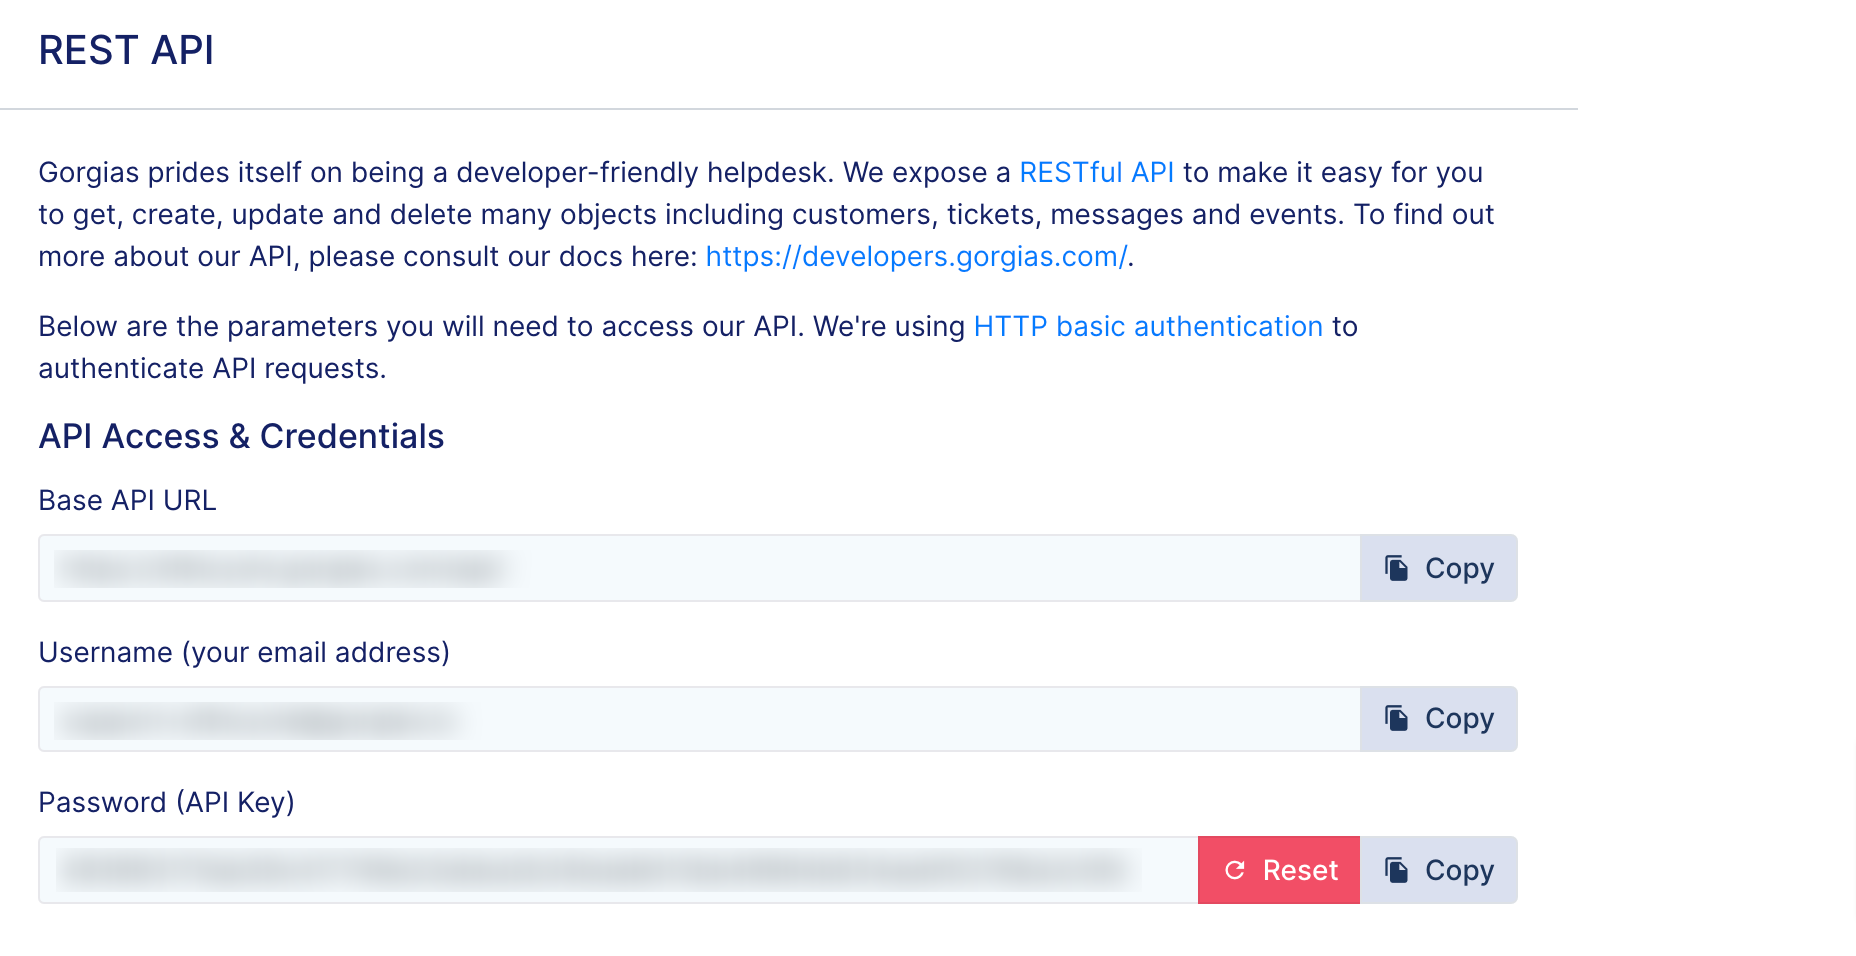Click the Base API URL label
This screenshot has width=1856, height=956.
pos(127,500)
